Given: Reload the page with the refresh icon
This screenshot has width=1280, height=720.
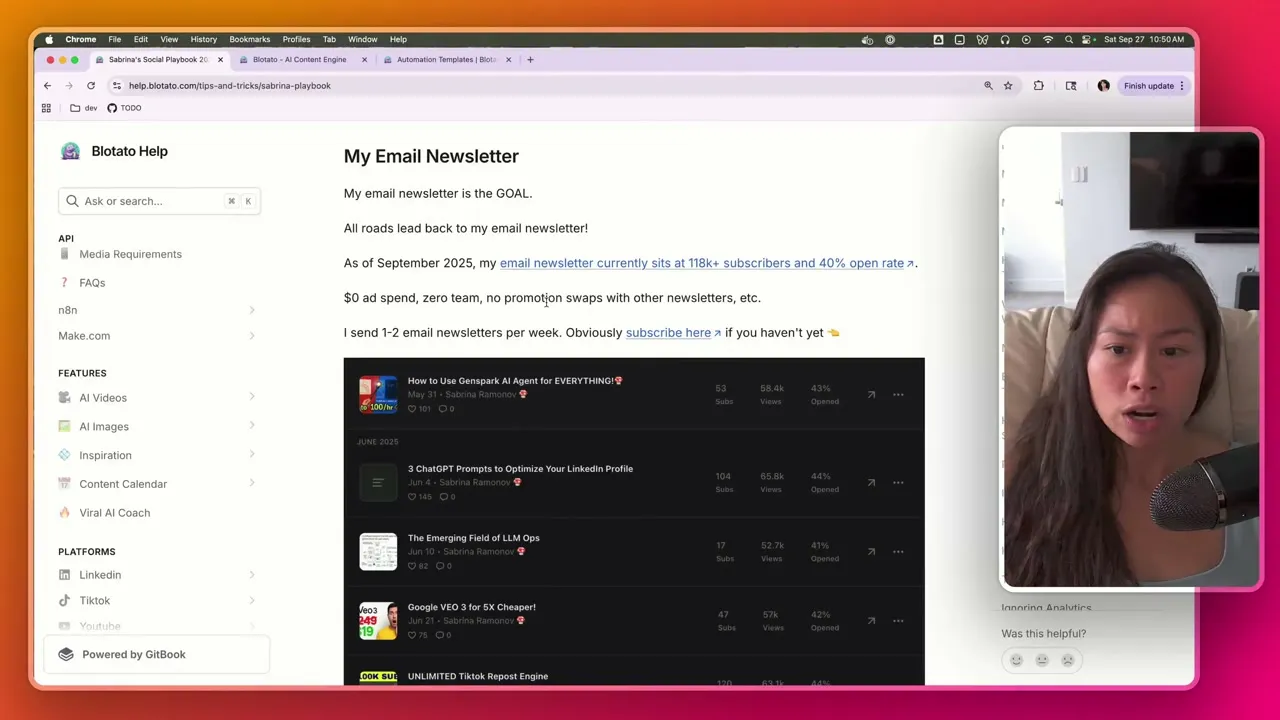Looking at the screenshot, I should [x=91, y=86].
